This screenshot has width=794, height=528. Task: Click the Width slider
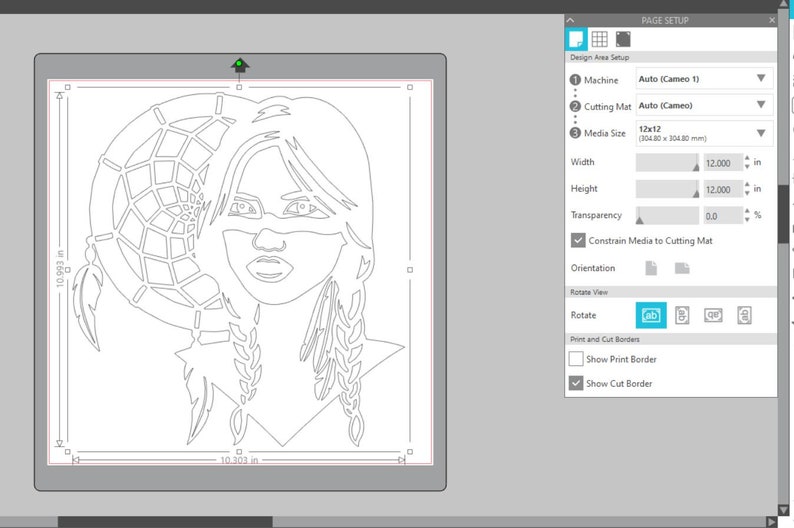coord(667,163)
